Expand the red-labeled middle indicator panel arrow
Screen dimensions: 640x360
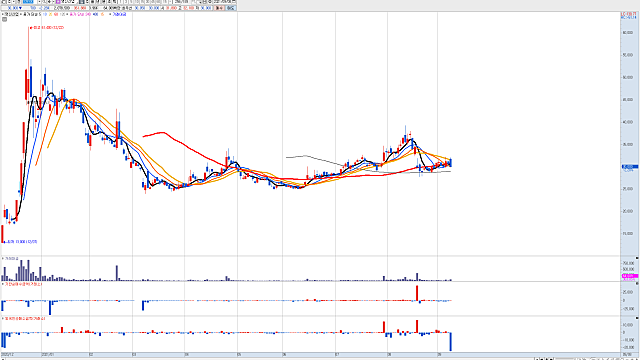(x=3, y=284)
